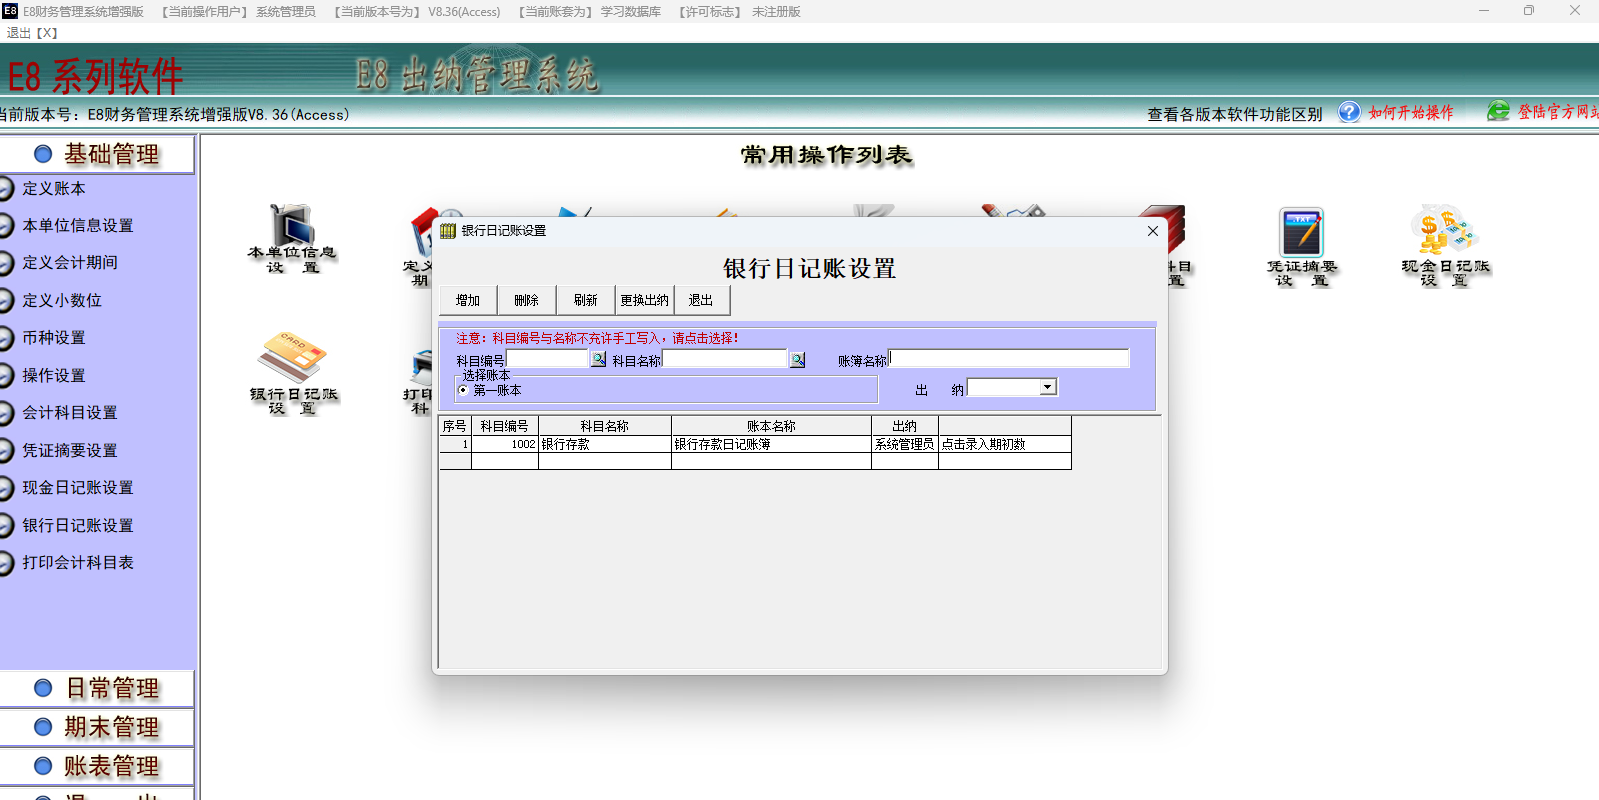Click the lookup icon beside 科目名称 field

tap(797, 360)
